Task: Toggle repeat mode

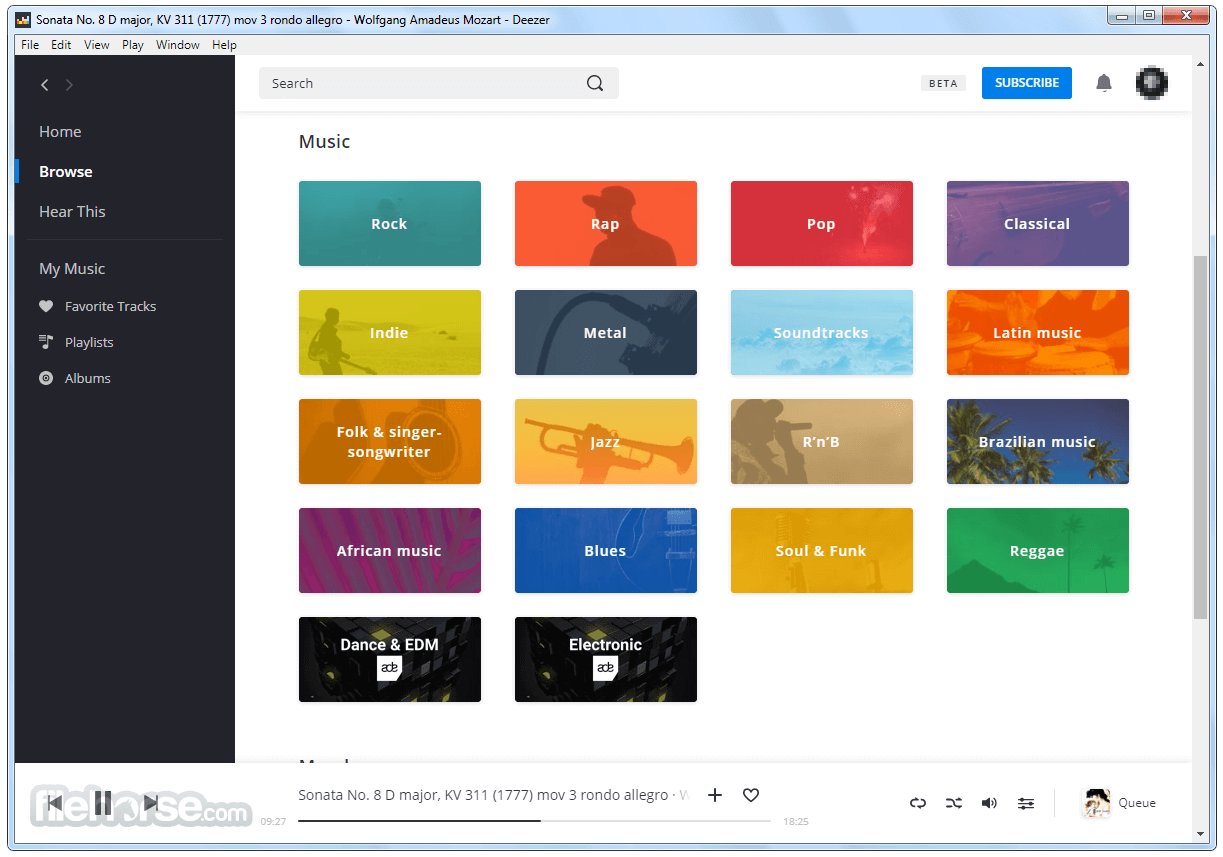Action: 918,803
